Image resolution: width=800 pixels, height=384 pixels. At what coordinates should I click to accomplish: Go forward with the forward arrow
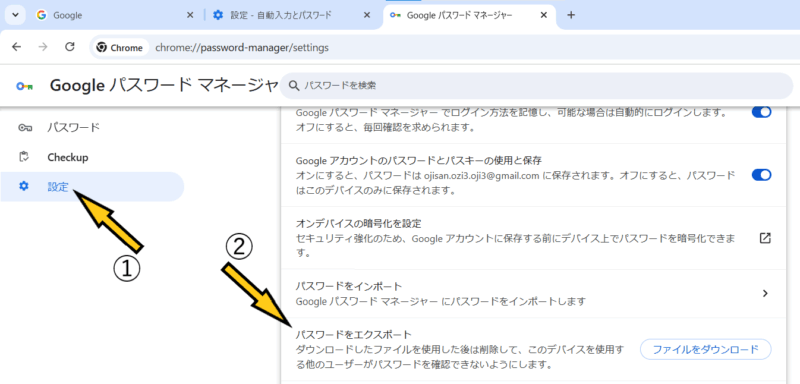43,47
